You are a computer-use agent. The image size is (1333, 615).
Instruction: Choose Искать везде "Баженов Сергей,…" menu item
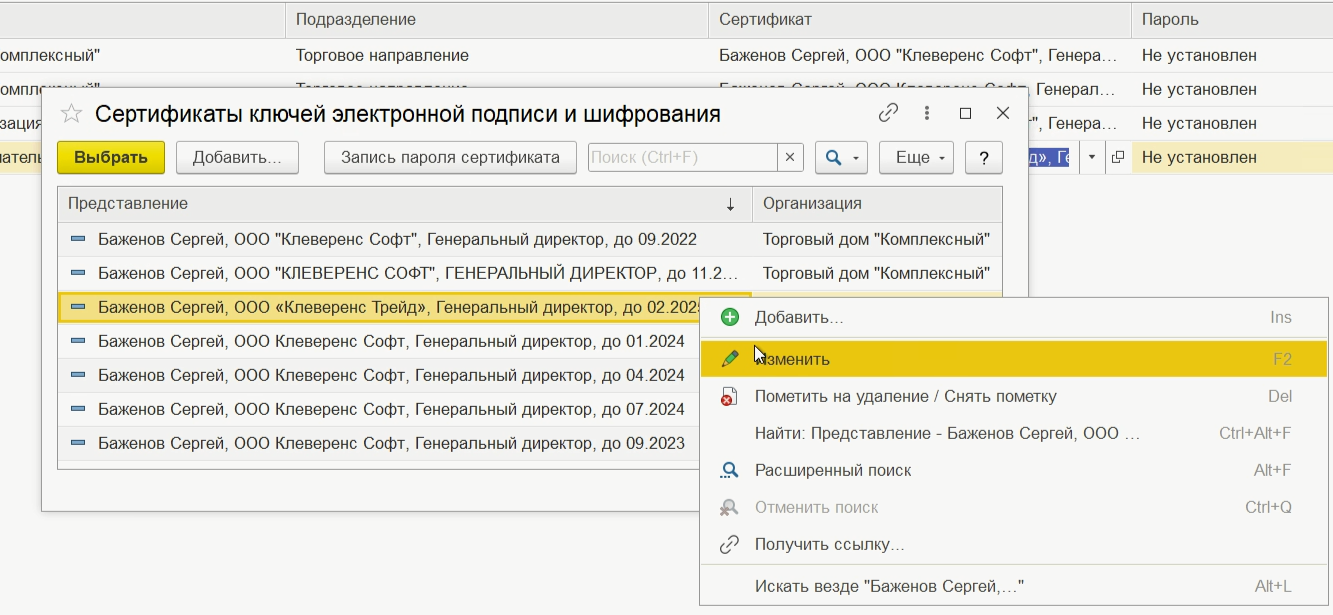click(889, 586)
